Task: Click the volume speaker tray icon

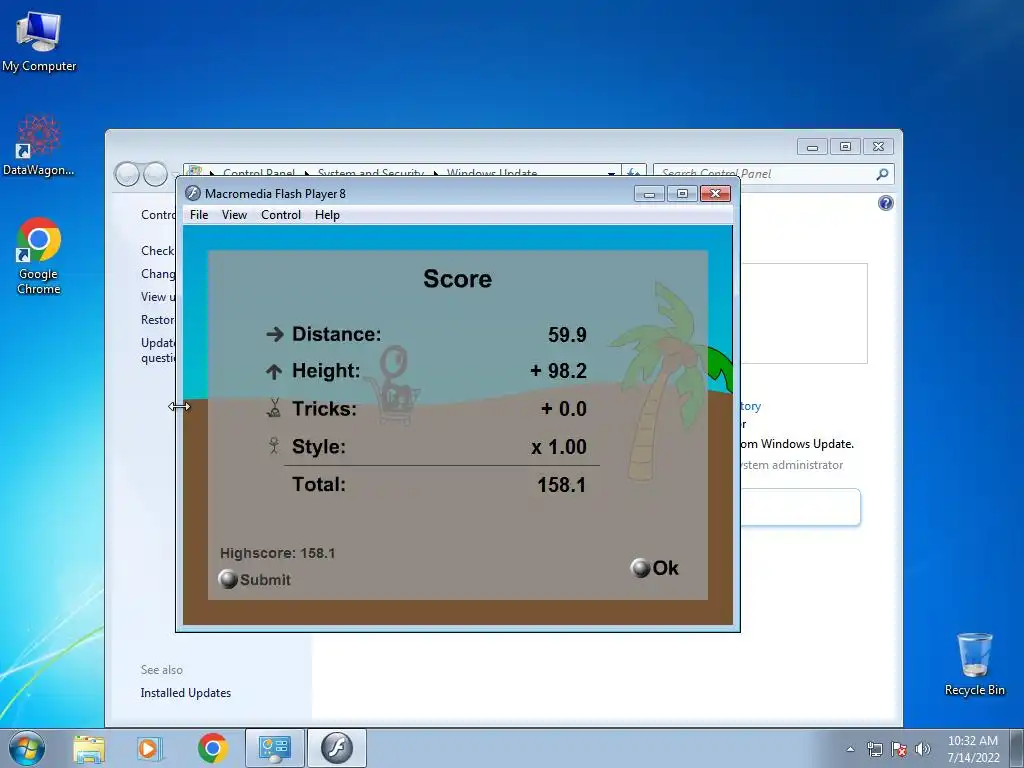Action: (x=923, y=750)
